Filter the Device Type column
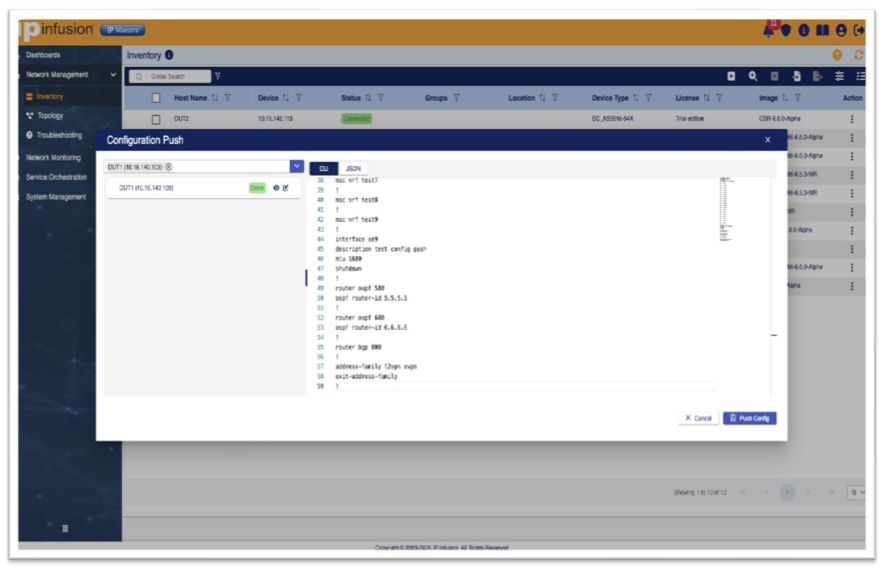 (x=648, y=98)
